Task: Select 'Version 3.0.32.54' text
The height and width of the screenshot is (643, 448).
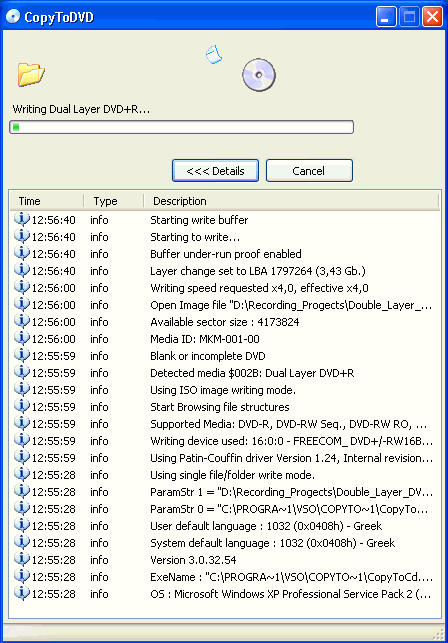Action: (193, 561)
